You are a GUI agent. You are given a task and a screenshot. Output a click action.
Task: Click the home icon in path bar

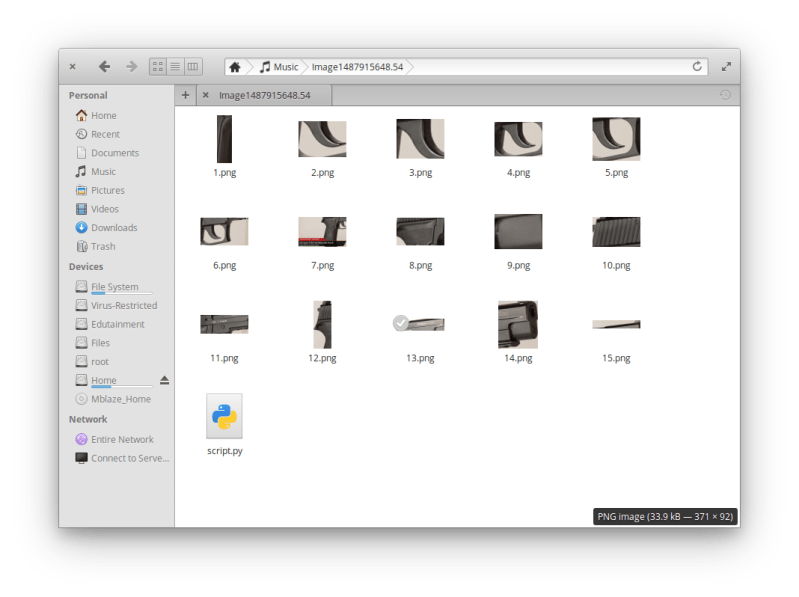point(235,67)
